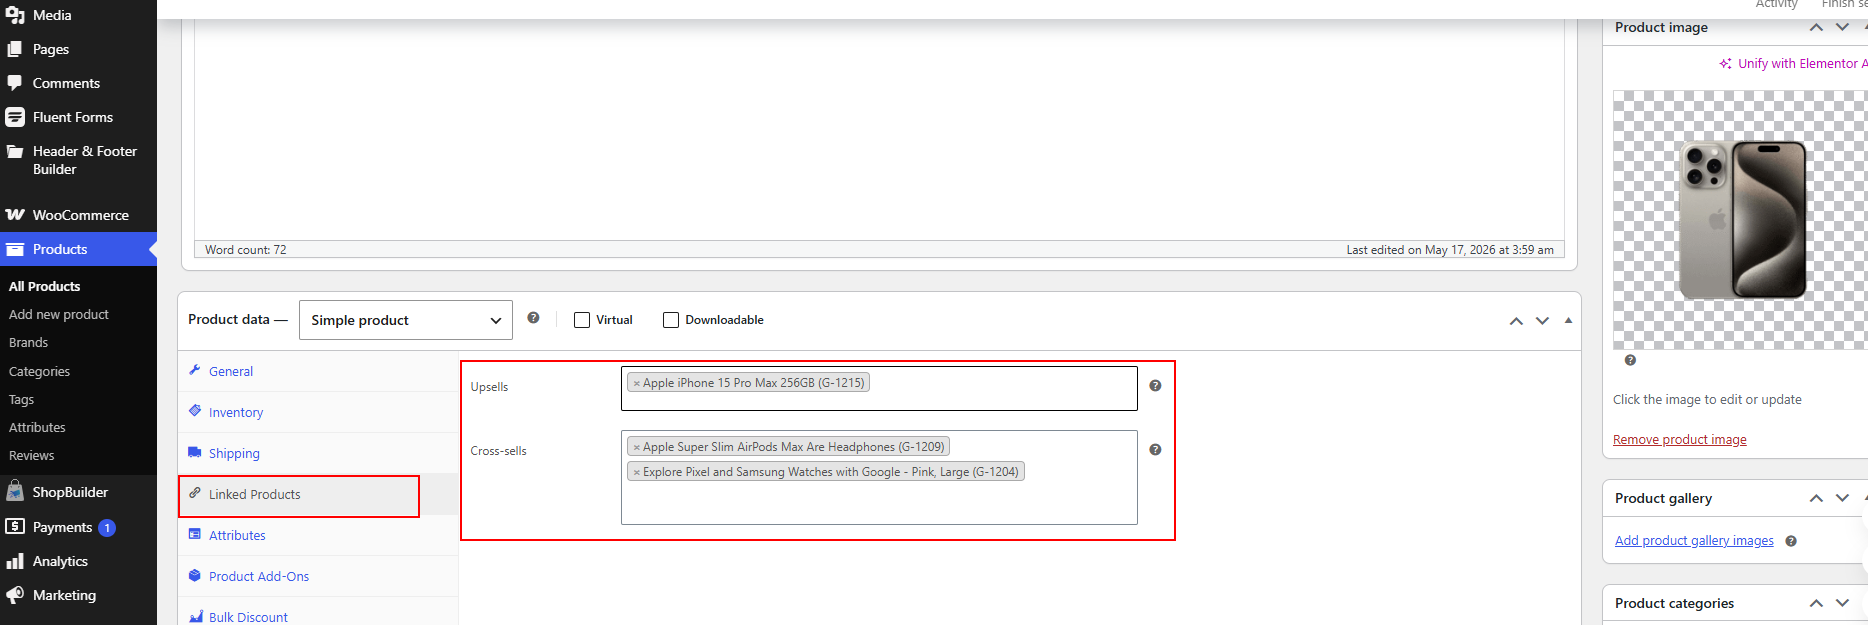Switch to the Inventory tab
1868x625 pixels.
pyautogui.click(x=319, y=412)
